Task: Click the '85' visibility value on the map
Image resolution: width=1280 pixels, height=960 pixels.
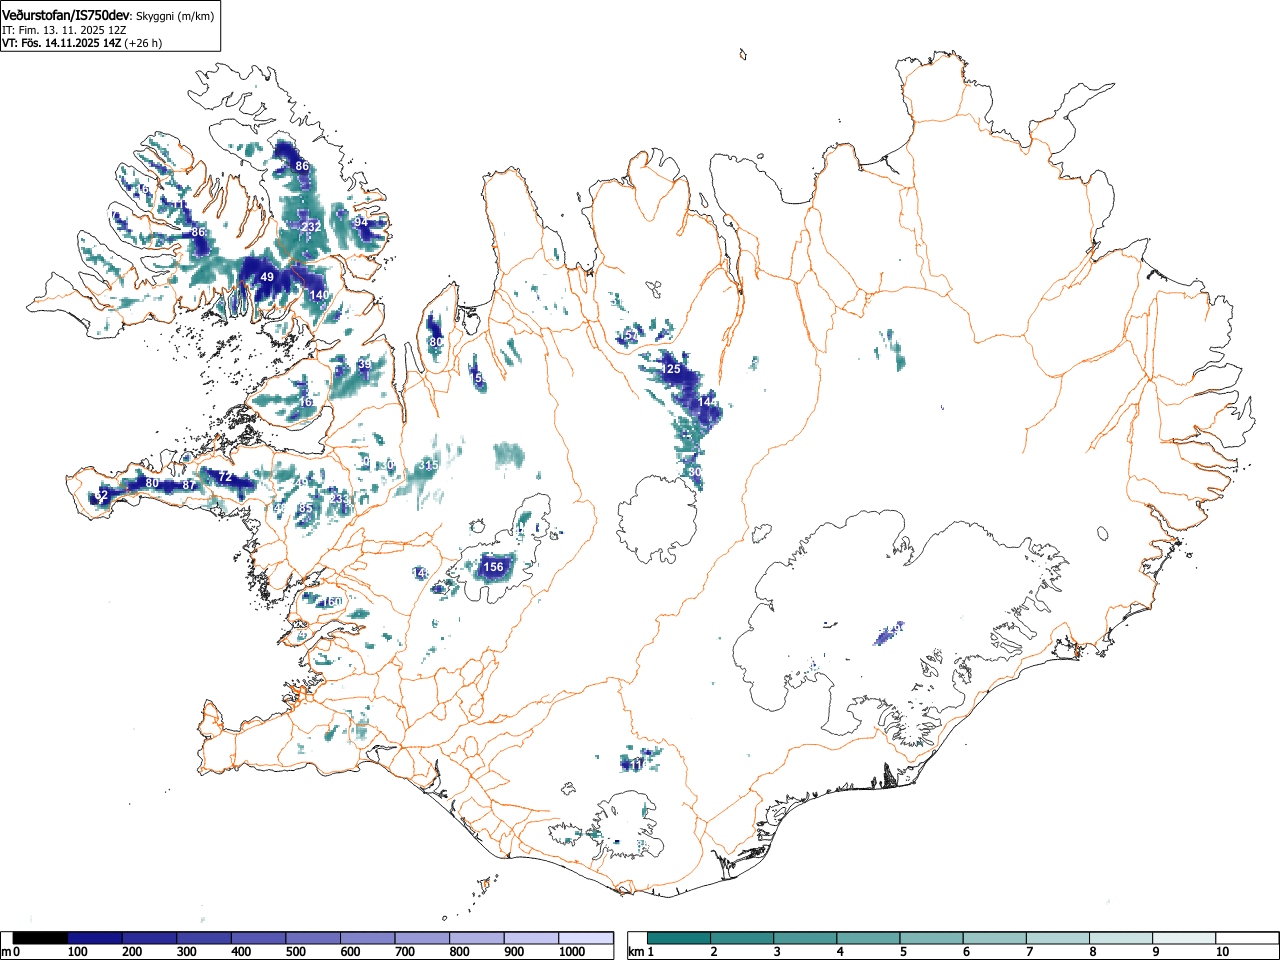Action: pos(306,508)
